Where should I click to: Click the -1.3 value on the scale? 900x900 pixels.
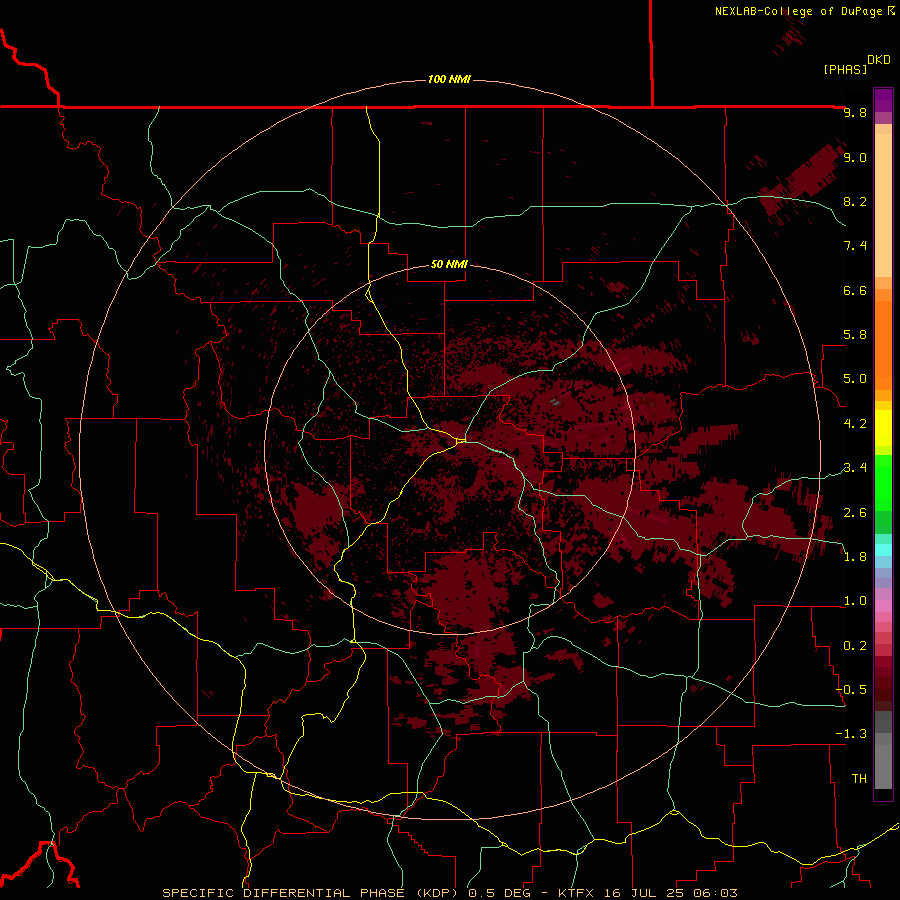tap(852, 734)
